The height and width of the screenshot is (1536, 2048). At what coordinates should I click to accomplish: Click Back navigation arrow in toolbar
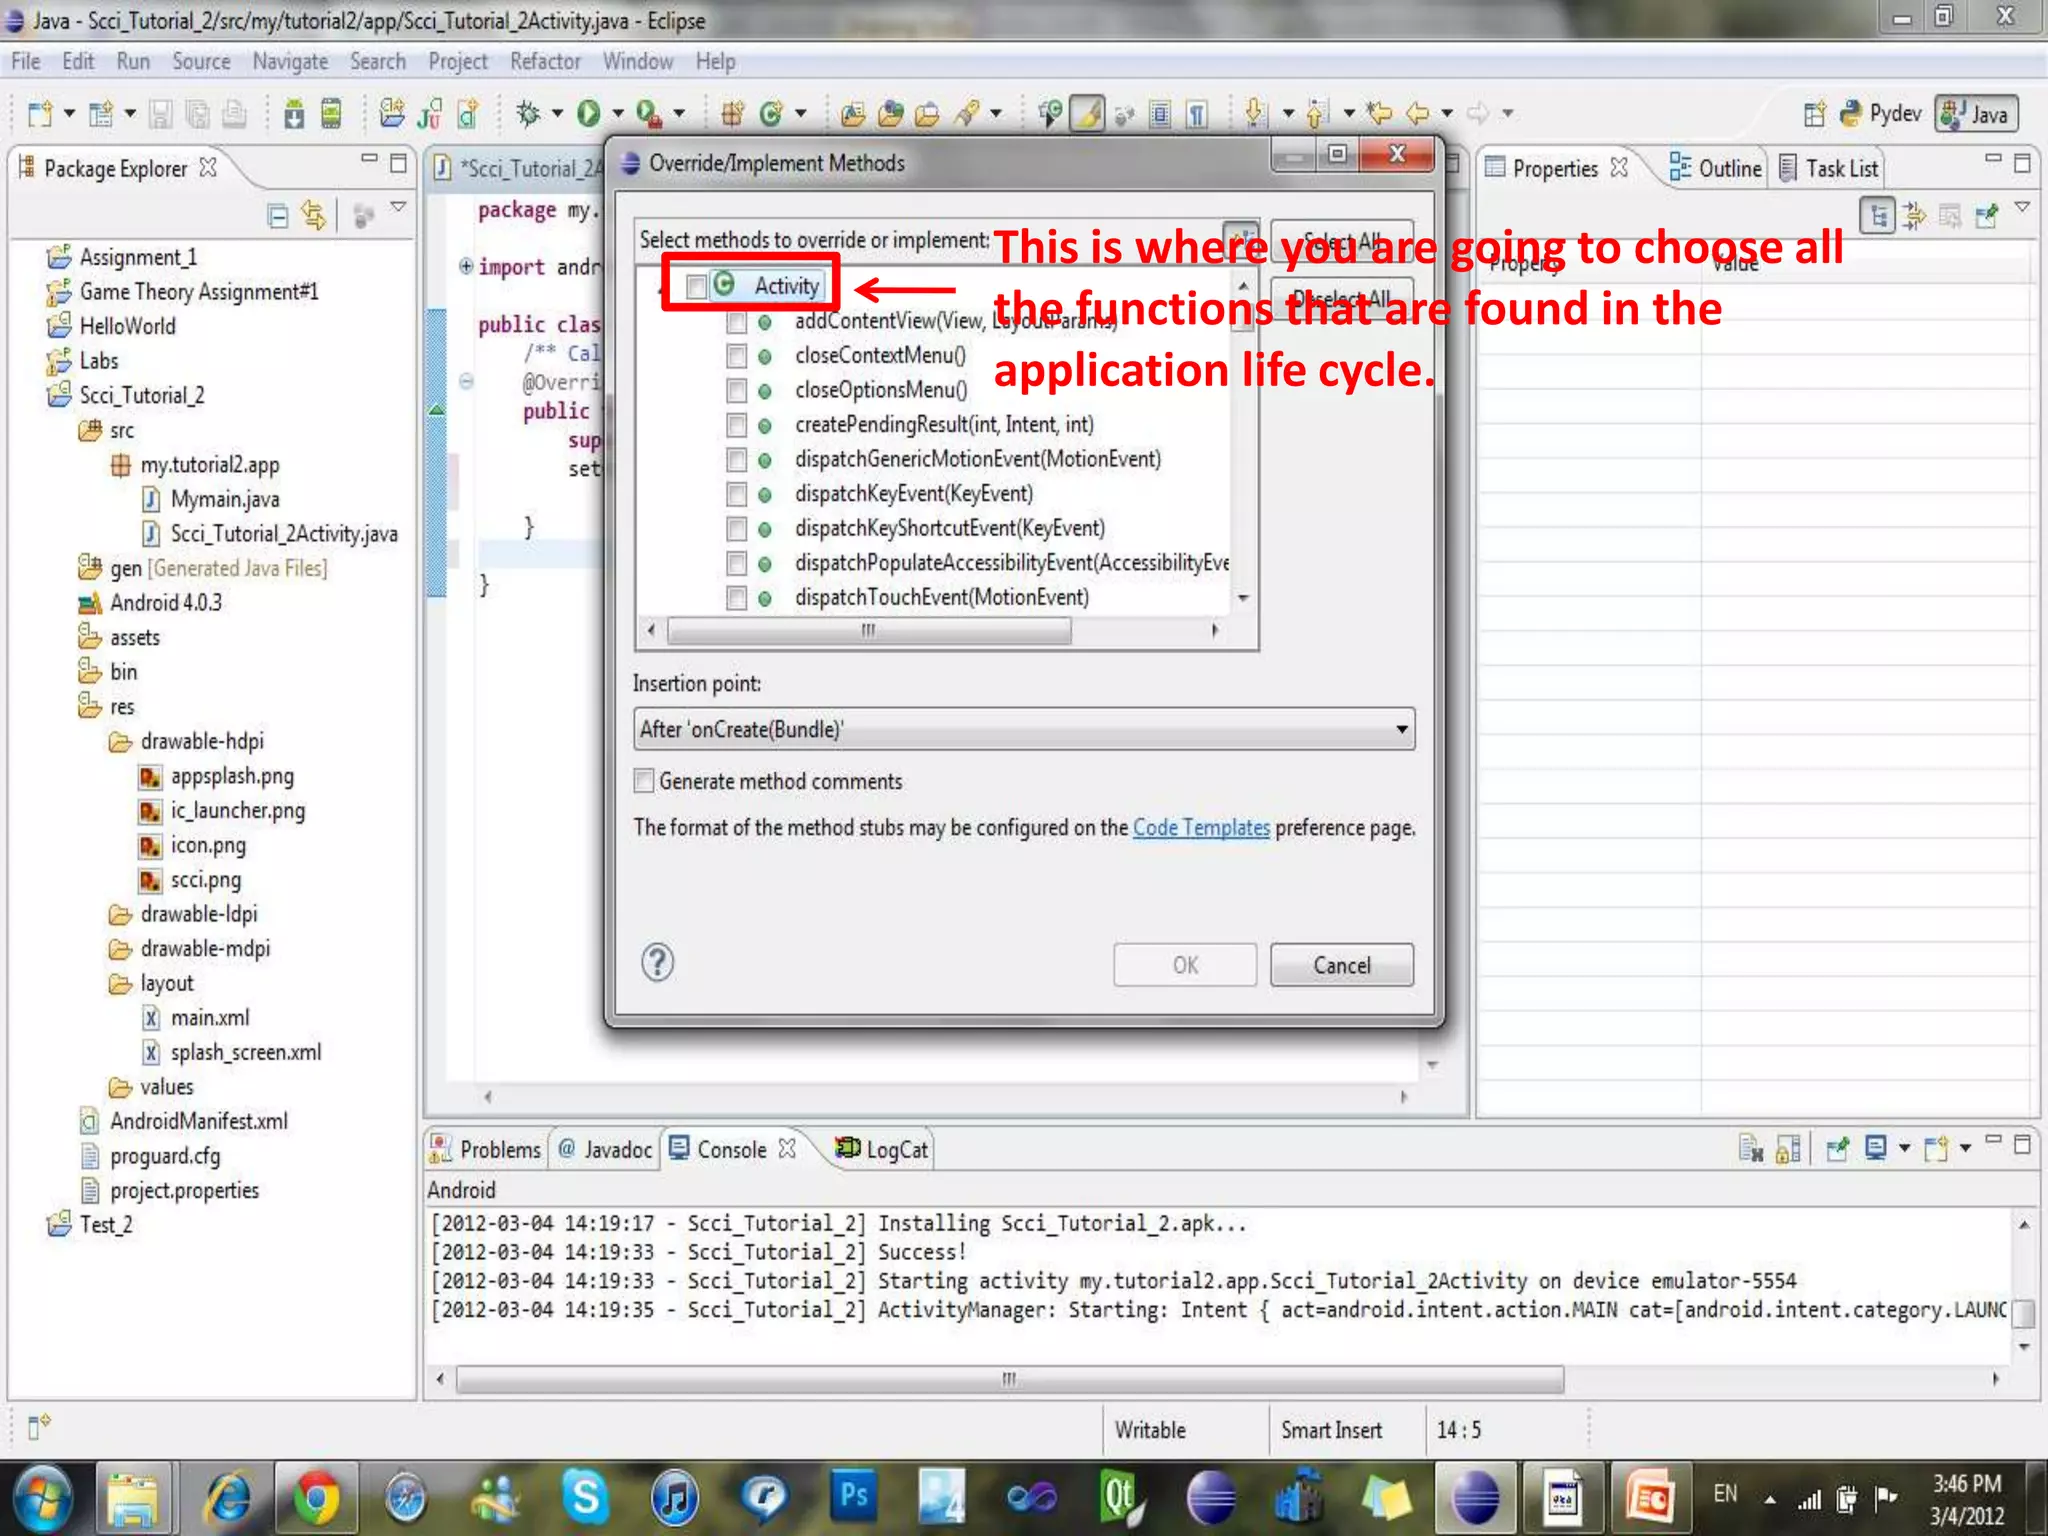(x=1418, y=114)
